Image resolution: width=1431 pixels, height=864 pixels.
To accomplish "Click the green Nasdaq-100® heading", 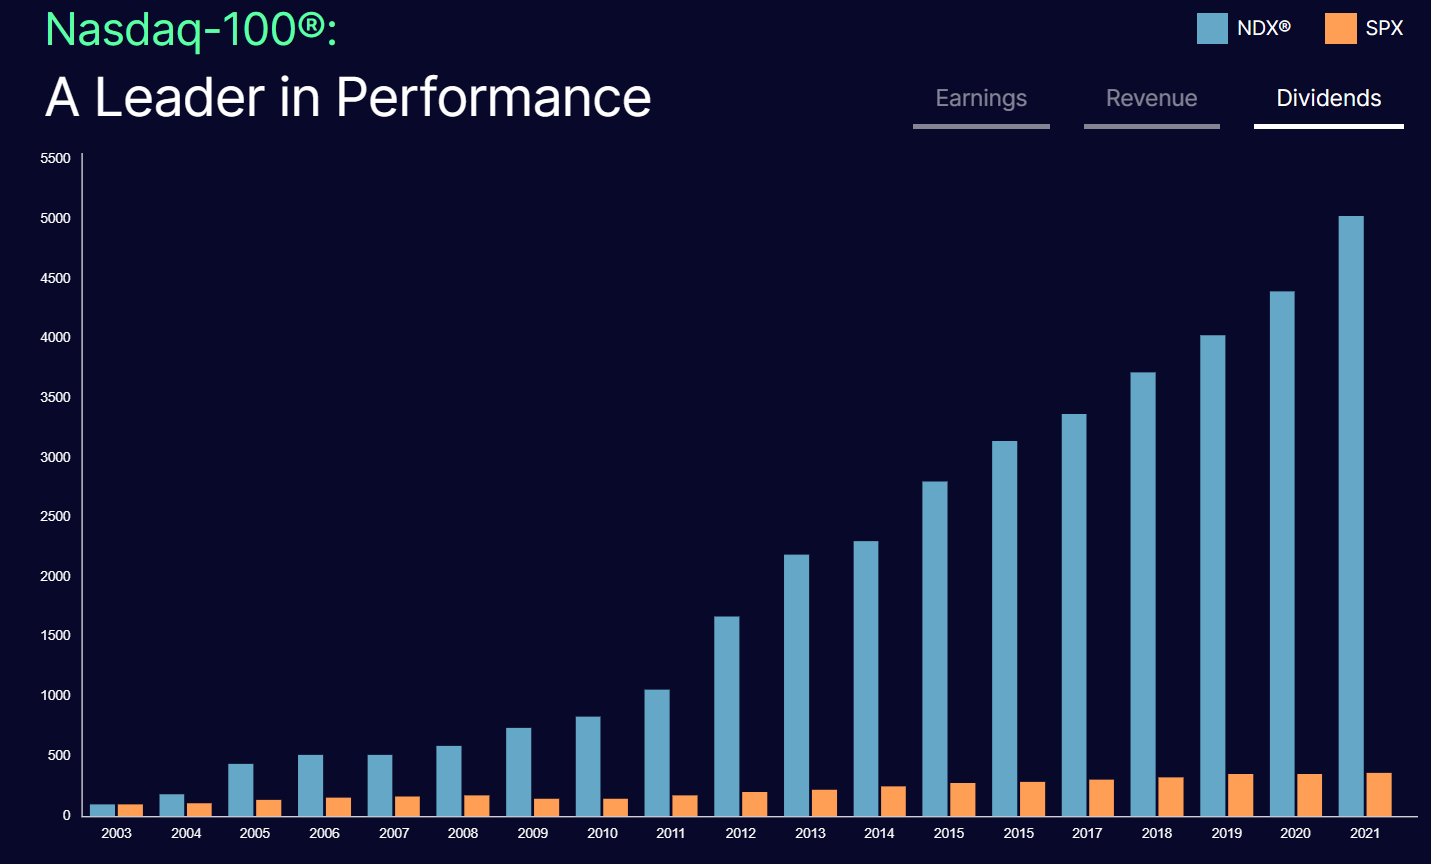I will tap(192, 28).
